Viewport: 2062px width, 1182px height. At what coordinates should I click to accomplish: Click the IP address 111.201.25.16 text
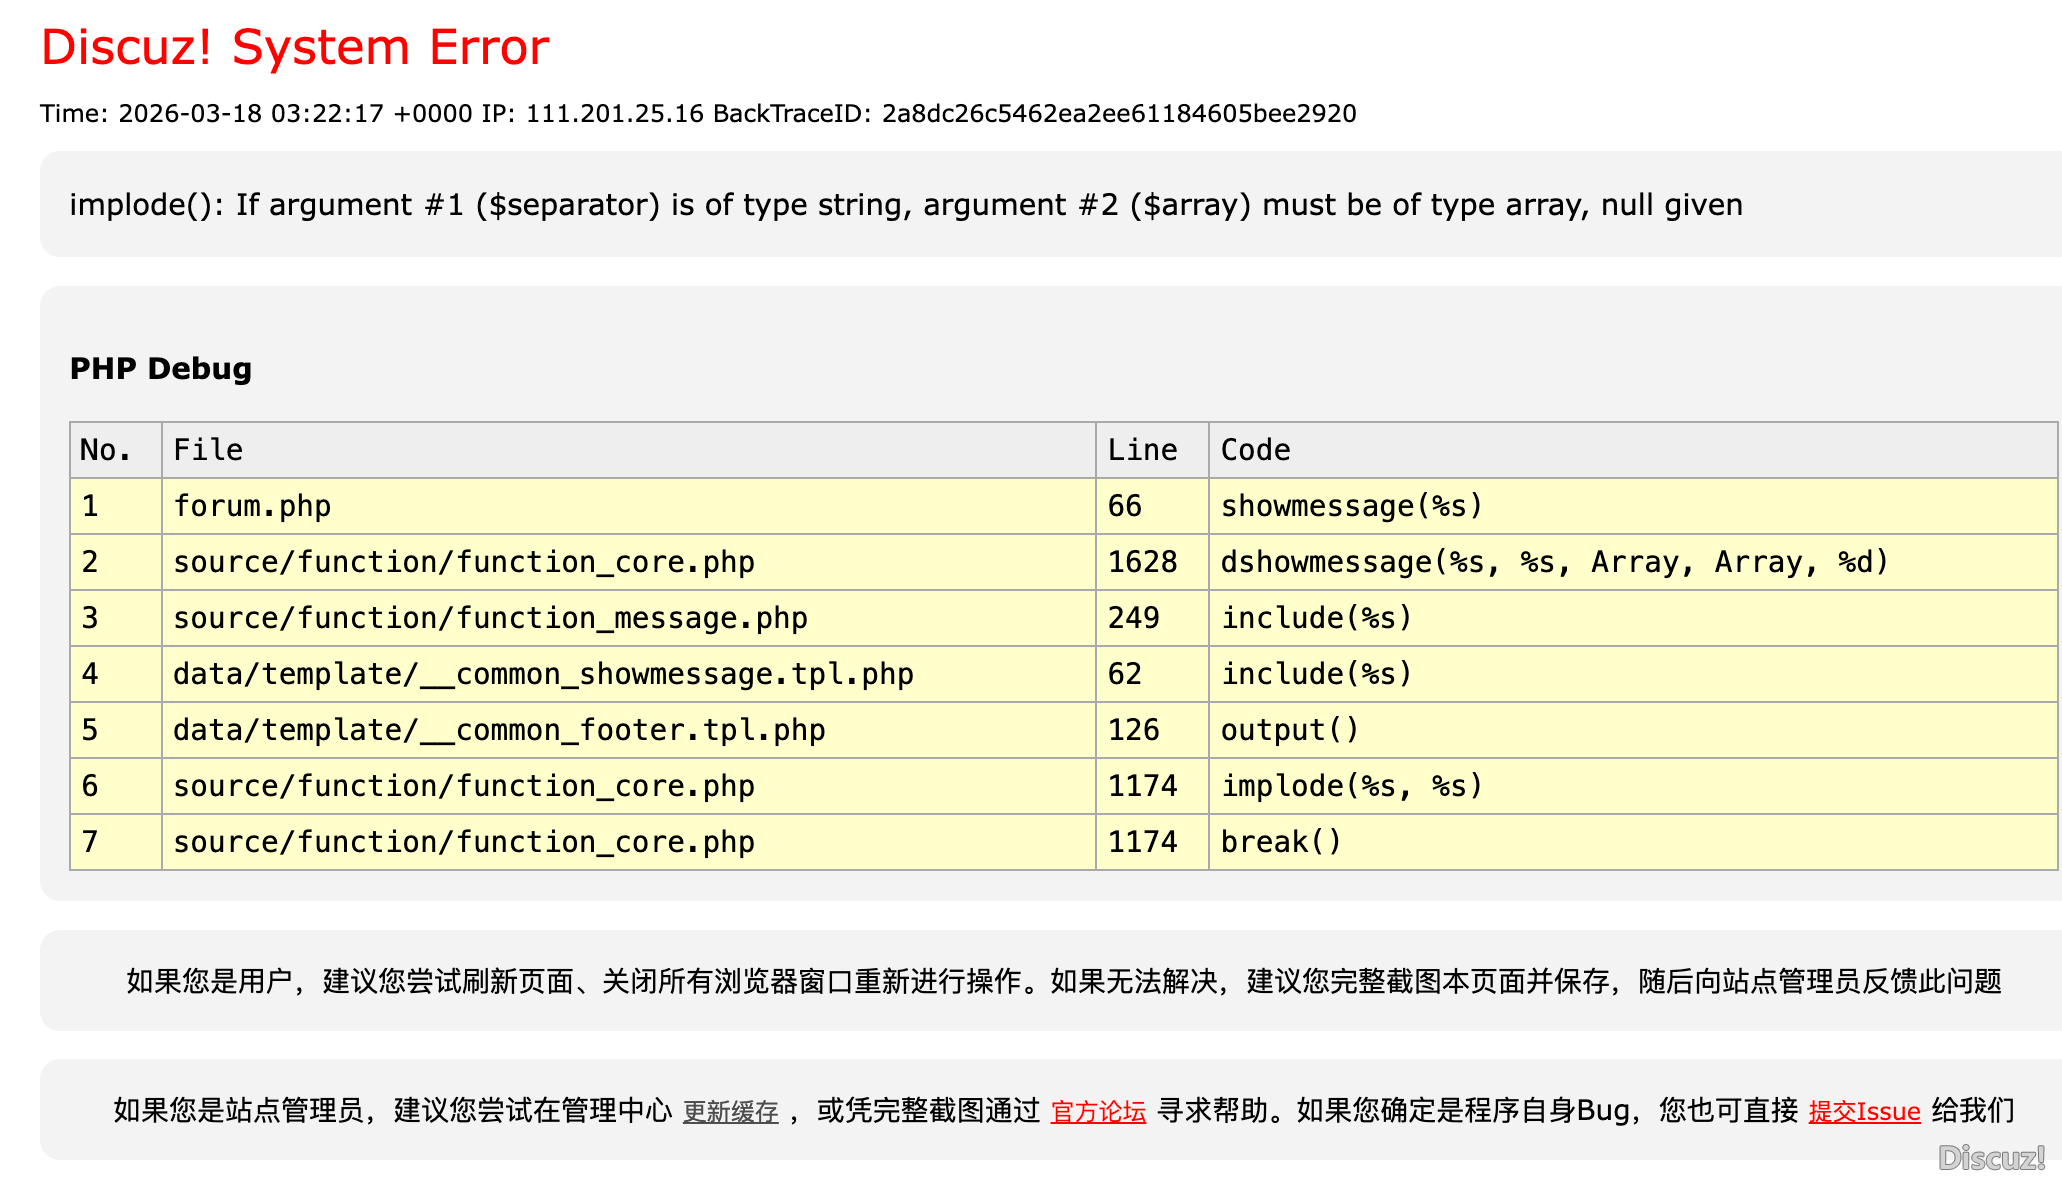[x=614, y=113]
